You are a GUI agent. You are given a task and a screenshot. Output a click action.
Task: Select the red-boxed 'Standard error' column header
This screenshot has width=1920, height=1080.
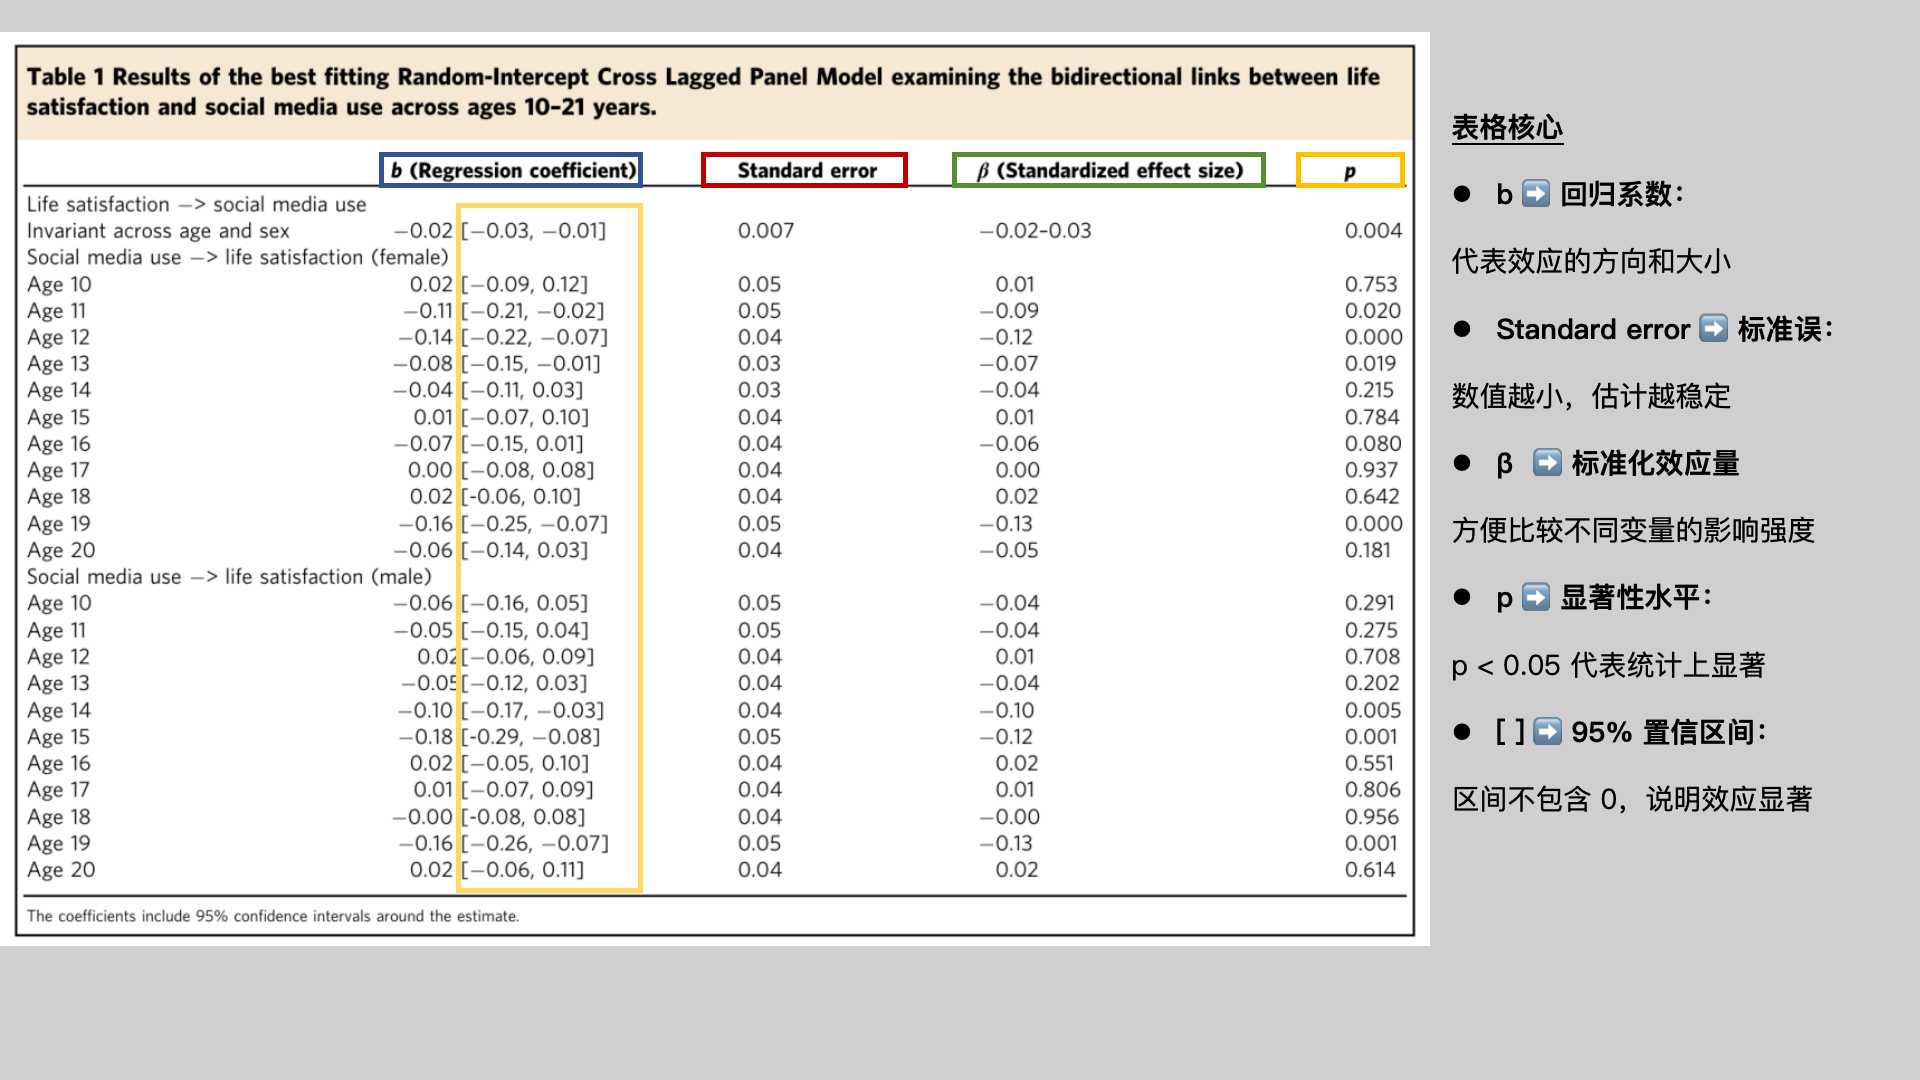click(805, 170)
